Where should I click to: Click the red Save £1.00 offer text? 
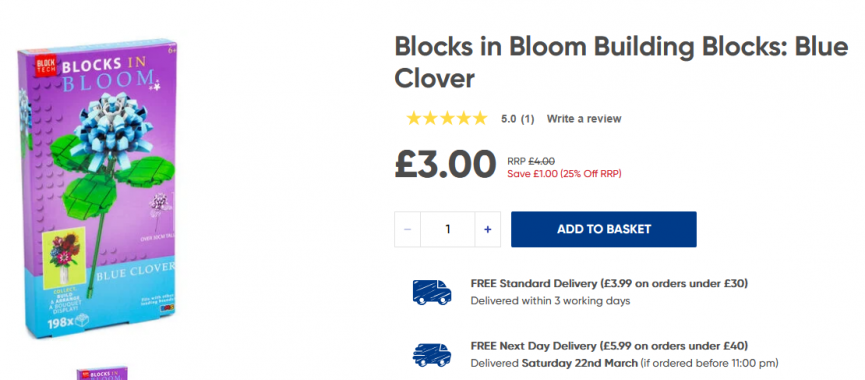point(564,174)
